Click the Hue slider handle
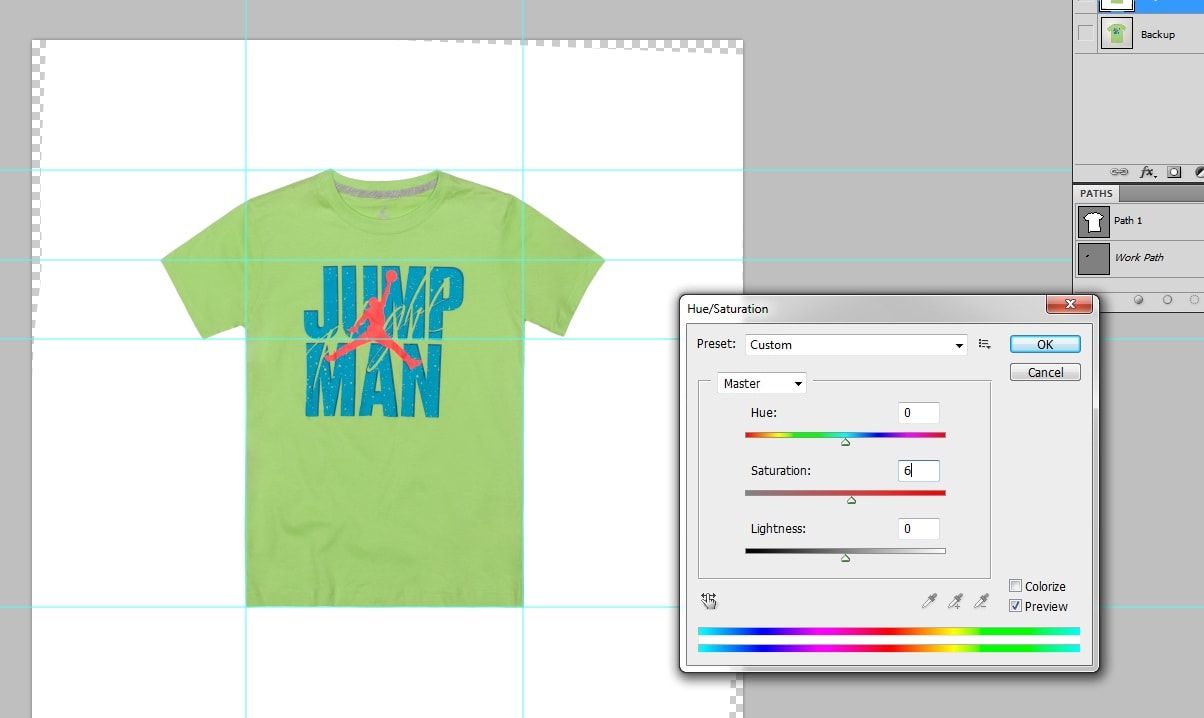The image size is (1204, 718). pyautogui.click(x=845, y=441)
